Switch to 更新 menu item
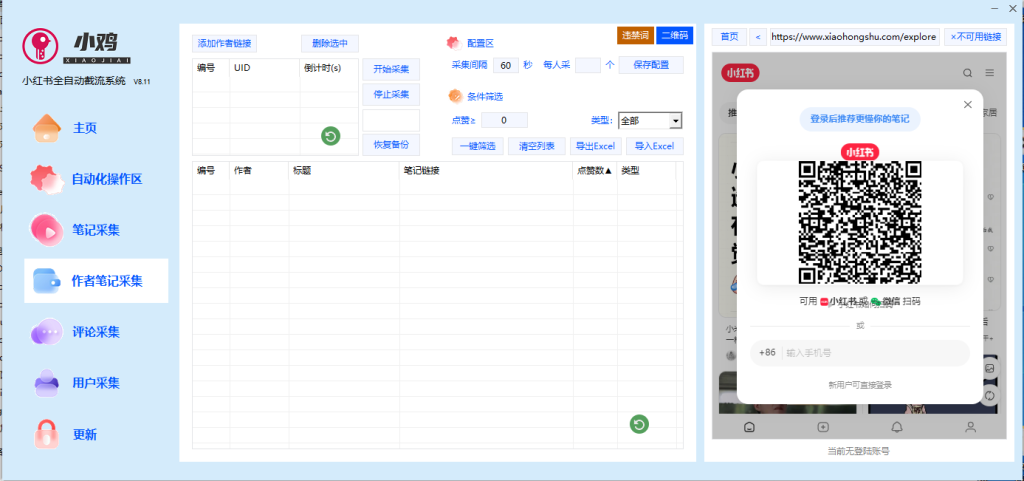The width and height of the screenshot is (1024, 481). pos(85,434)
